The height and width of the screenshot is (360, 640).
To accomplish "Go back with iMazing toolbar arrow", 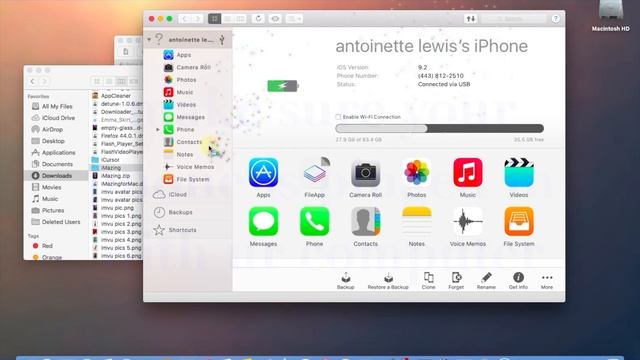I will click(x=184, y=19).
